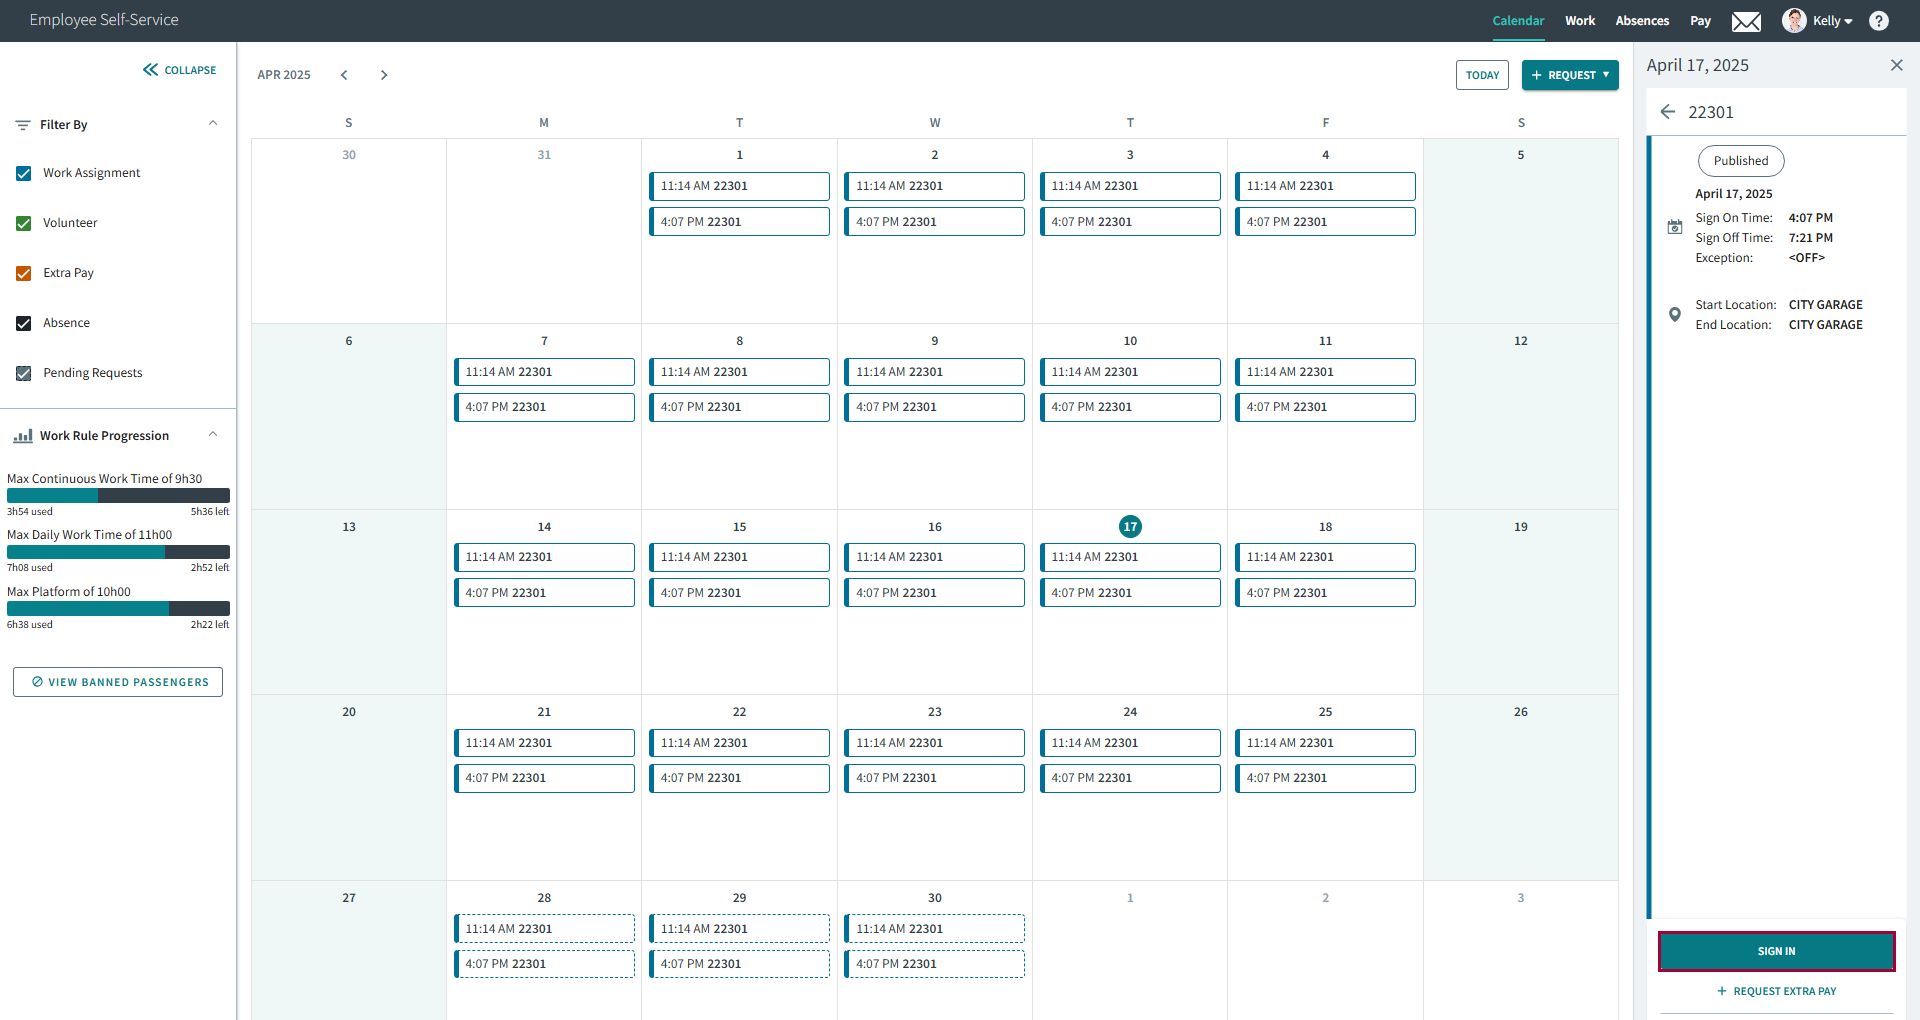
Task: Collapse the sidebar using double-chevron icon
Action: coord(151,70)
